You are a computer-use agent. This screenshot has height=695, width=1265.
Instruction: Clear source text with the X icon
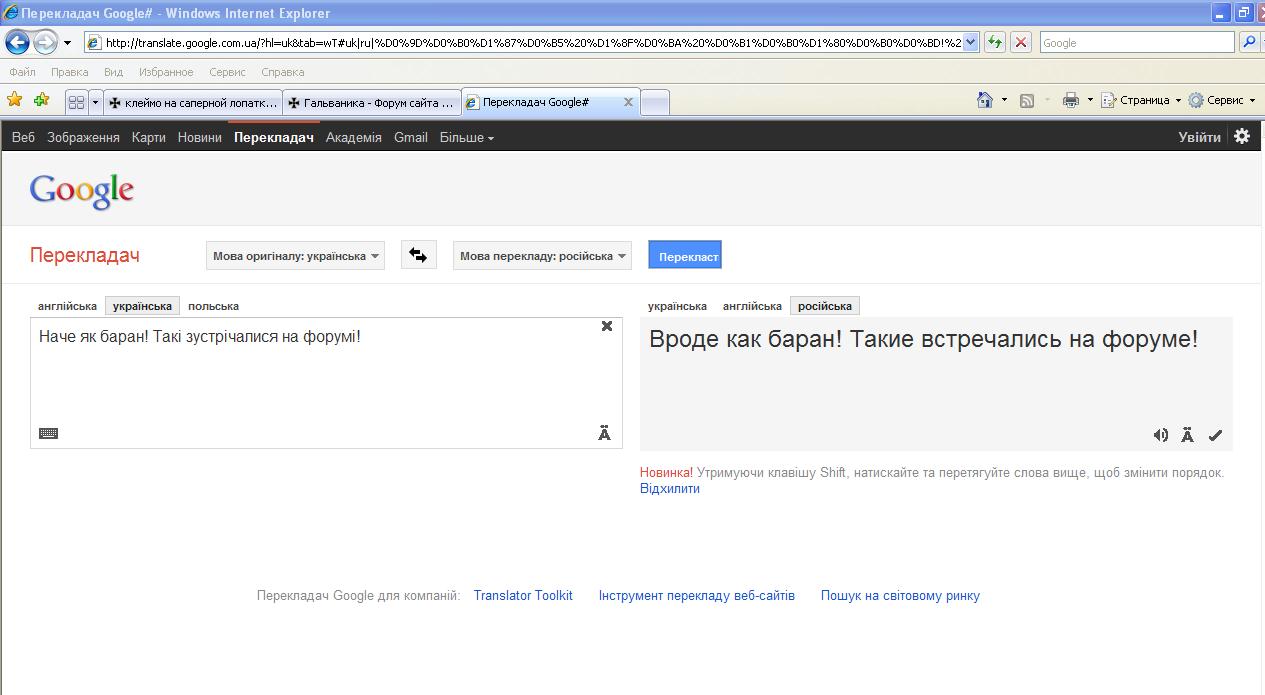pyautogui.click(x=606, y=326)
